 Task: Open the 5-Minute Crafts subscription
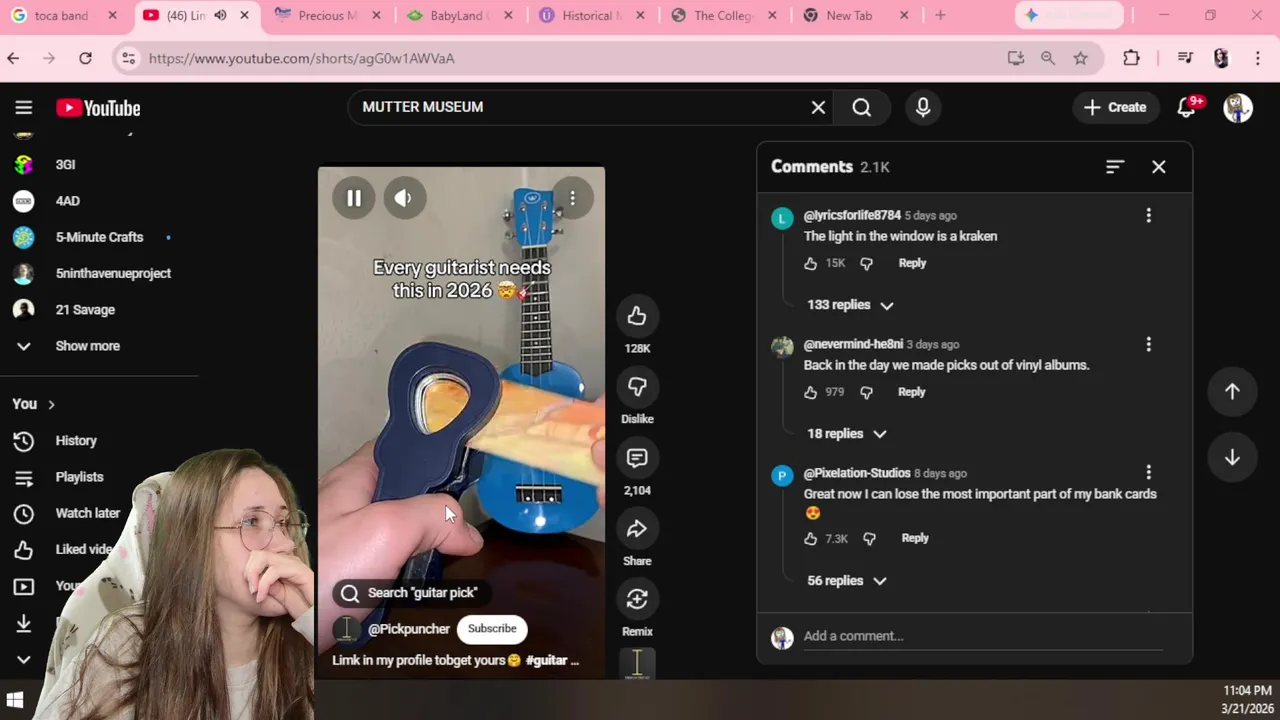tap(100, 237)
